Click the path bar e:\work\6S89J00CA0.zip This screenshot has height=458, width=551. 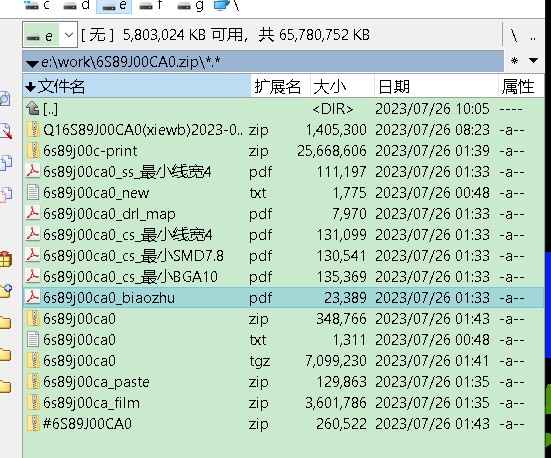coord(263,62)
